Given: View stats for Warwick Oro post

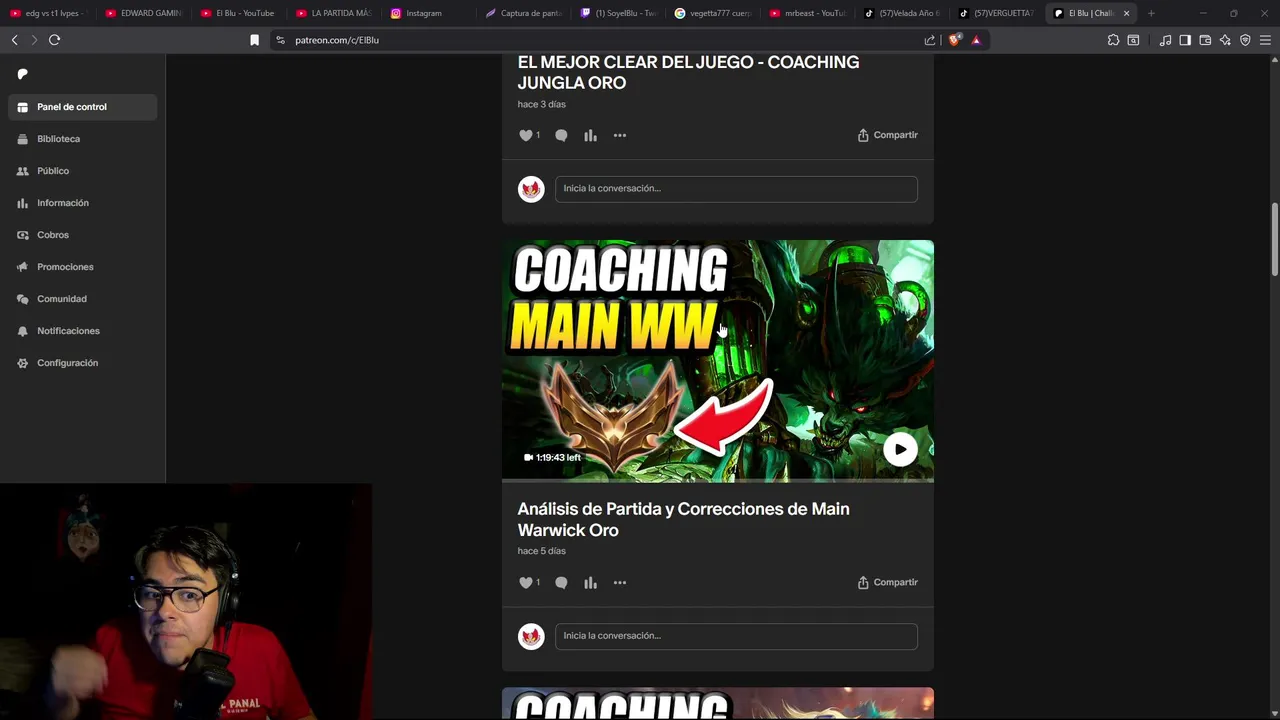Looking at the screenshot, I should tap(590, 583).
